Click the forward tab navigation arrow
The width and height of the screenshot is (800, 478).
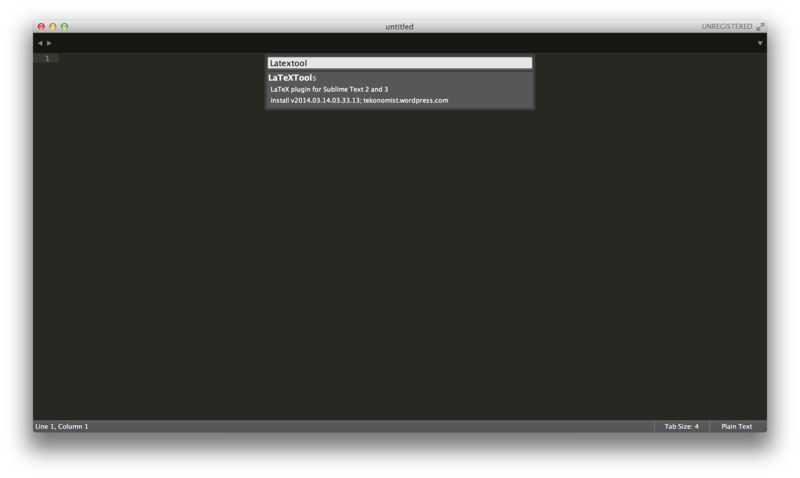pos(49,43)
